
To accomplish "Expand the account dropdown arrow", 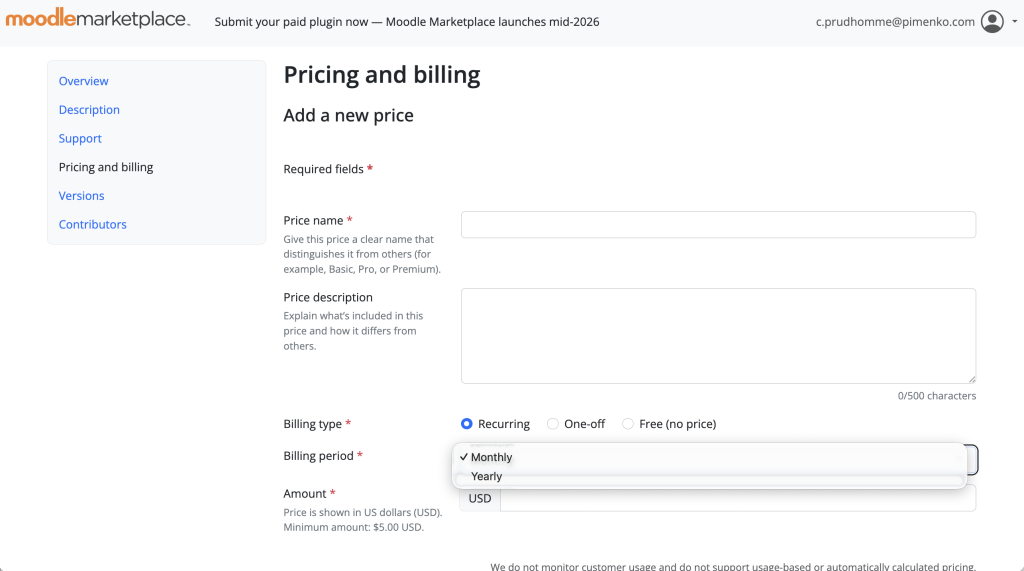I will tap(1014, 22).
